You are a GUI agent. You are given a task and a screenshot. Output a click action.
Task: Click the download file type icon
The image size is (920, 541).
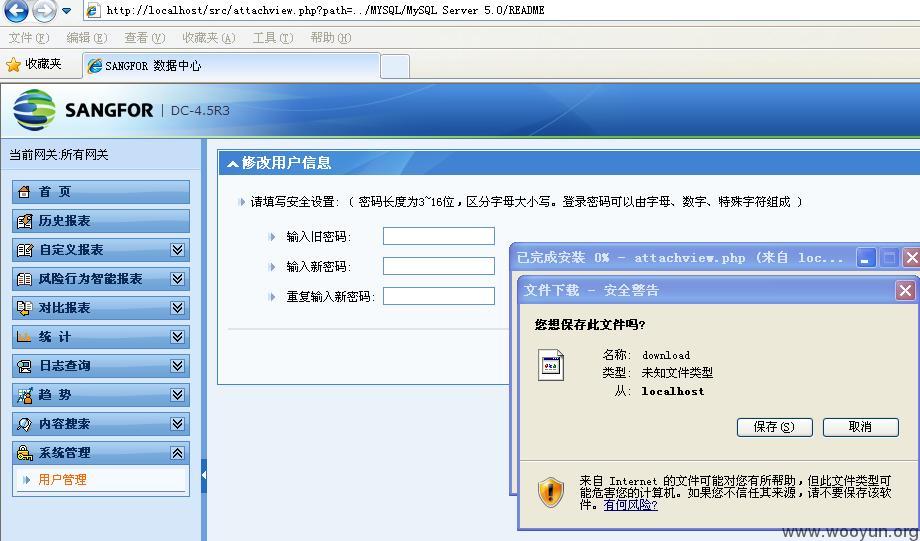[x=551, y=365]
